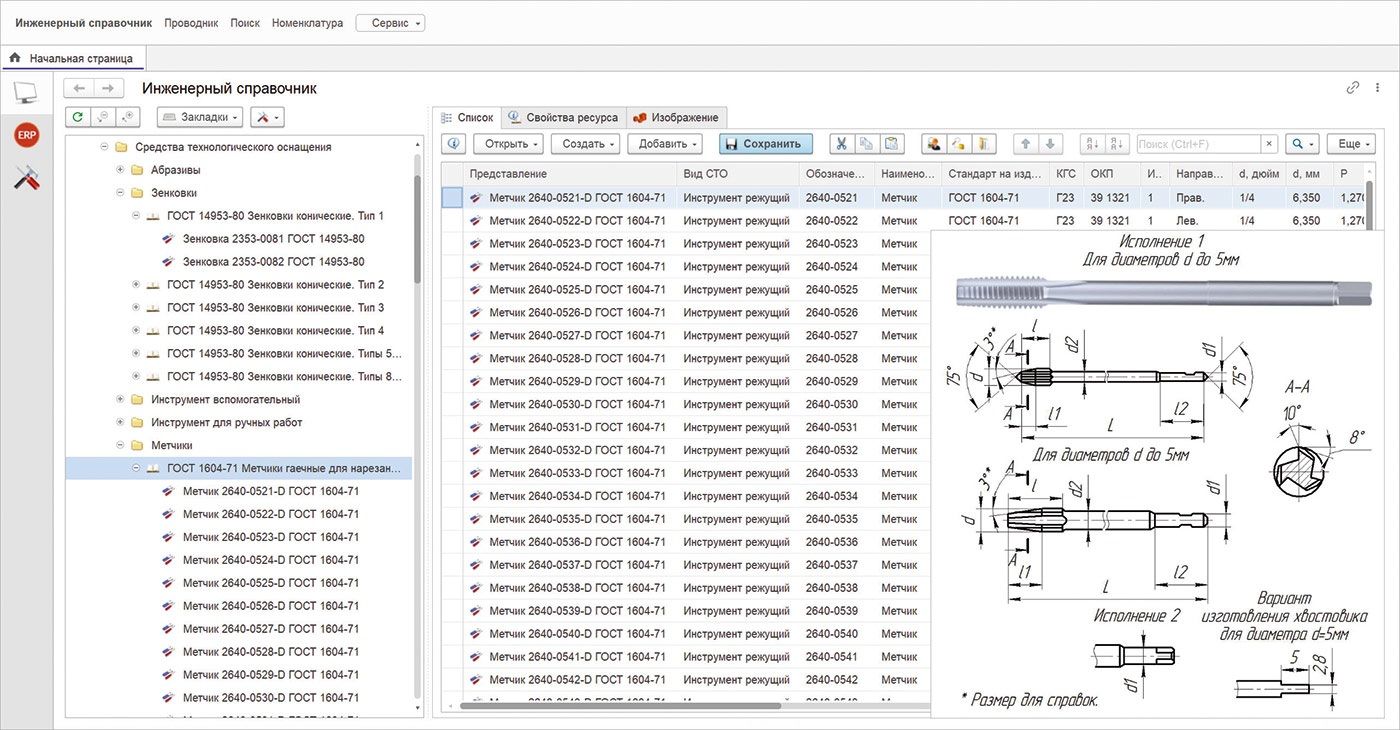Open the Закладки dropdown
1400x730 pixels.
(201, 118)
